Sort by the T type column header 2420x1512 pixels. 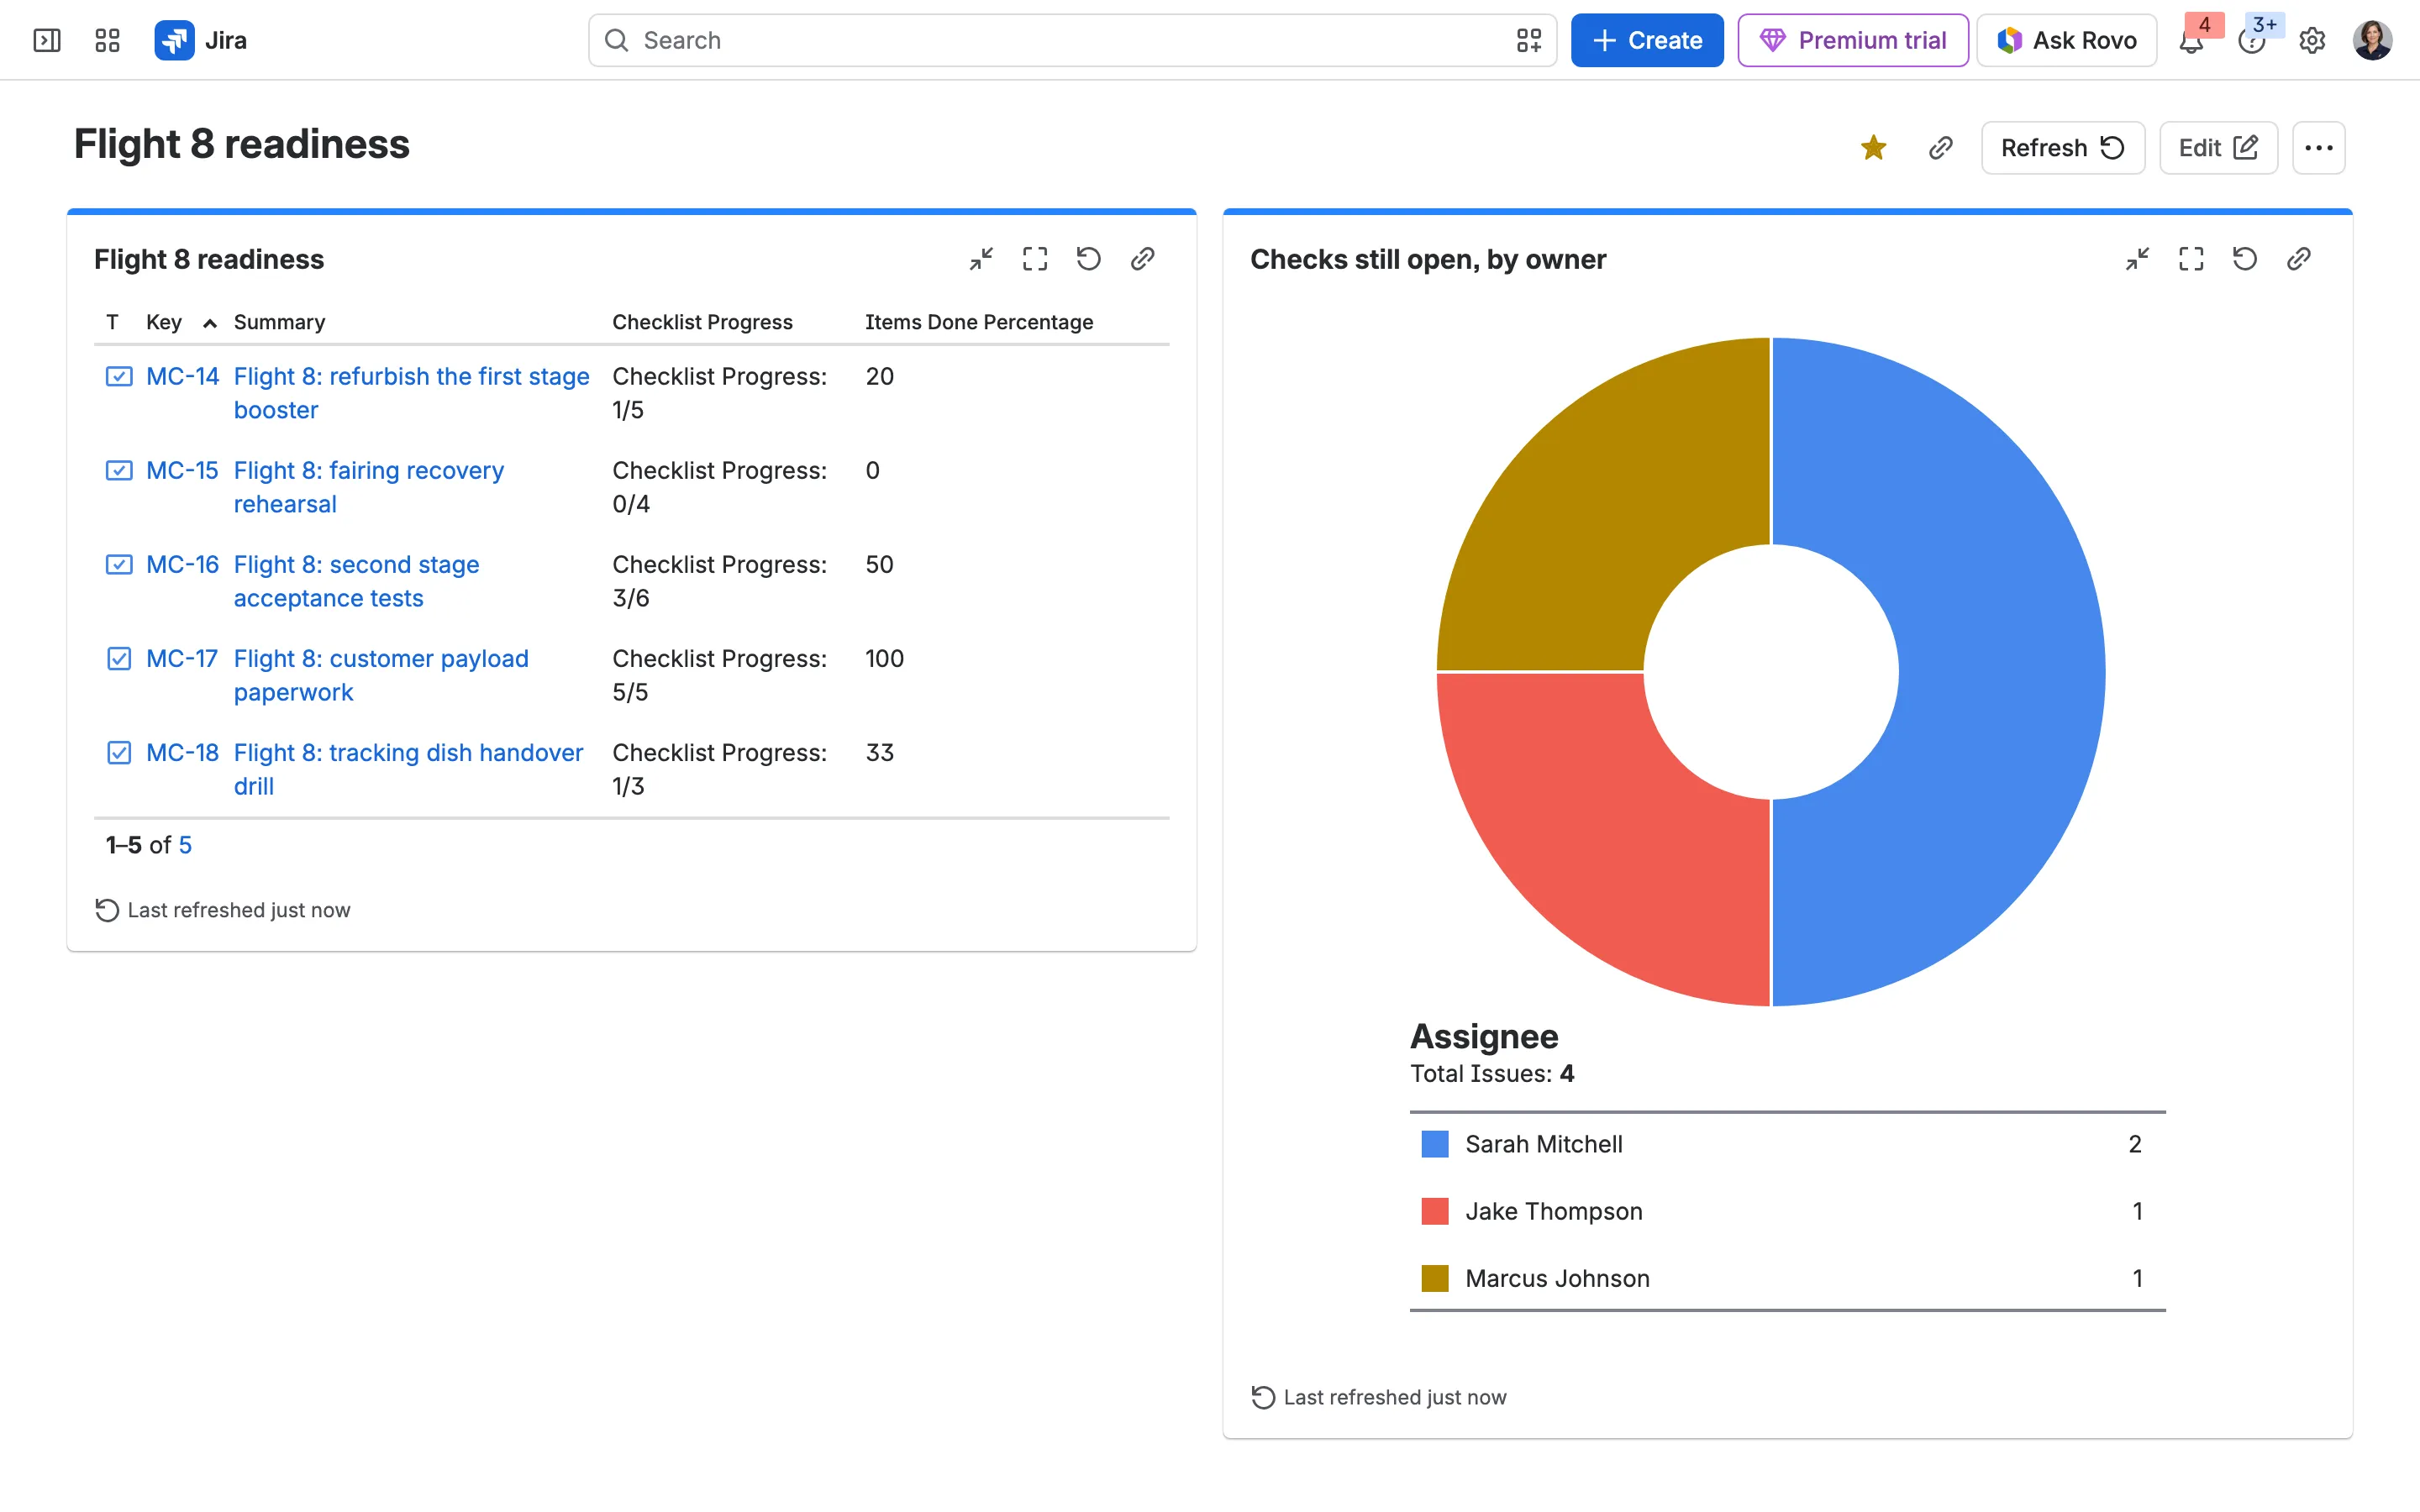coord(112,322)
